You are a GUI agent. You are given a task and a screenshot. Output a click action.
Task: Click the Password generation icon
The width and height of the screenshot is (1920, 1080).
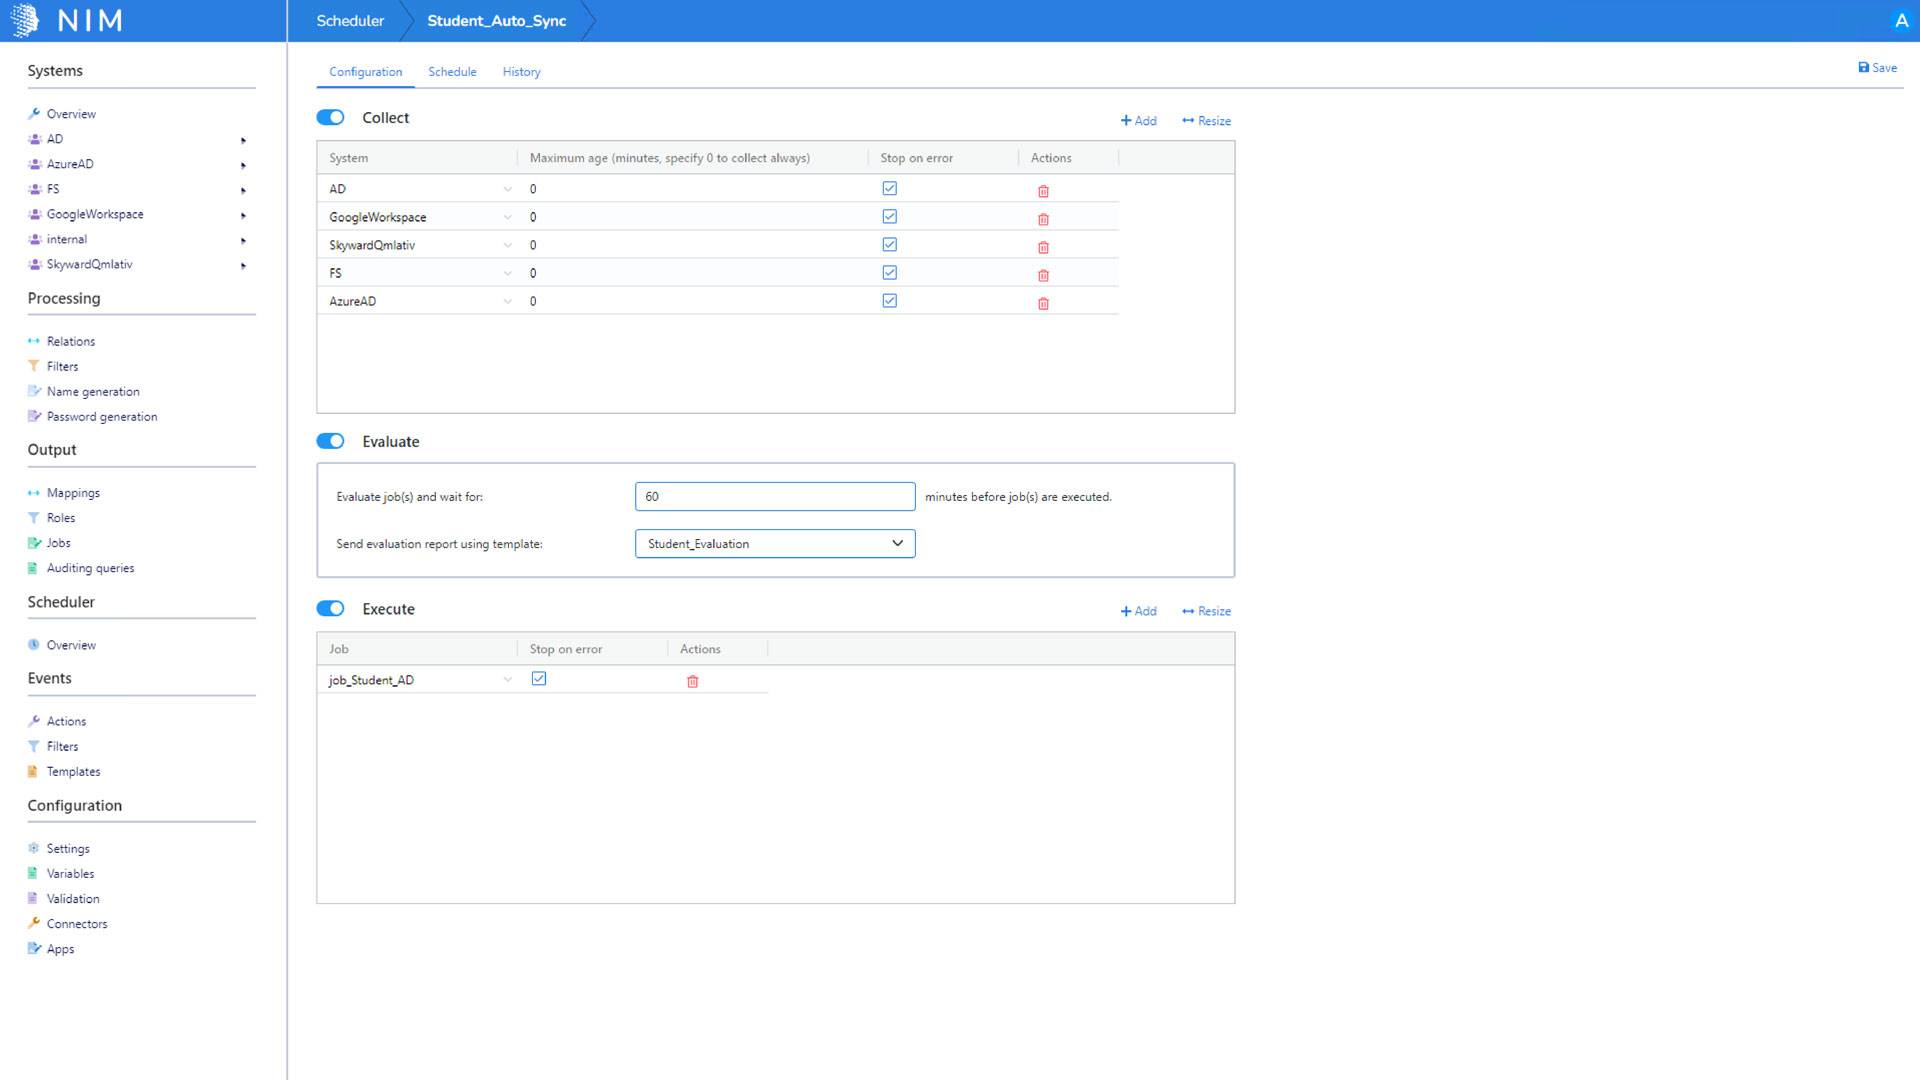[34, 416]
